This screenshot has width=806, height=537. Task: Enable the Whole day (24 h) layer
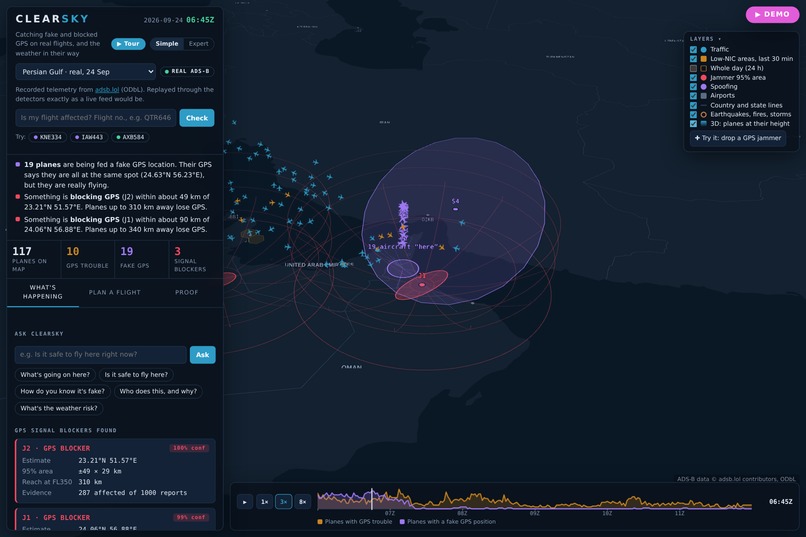pos(693,68)
